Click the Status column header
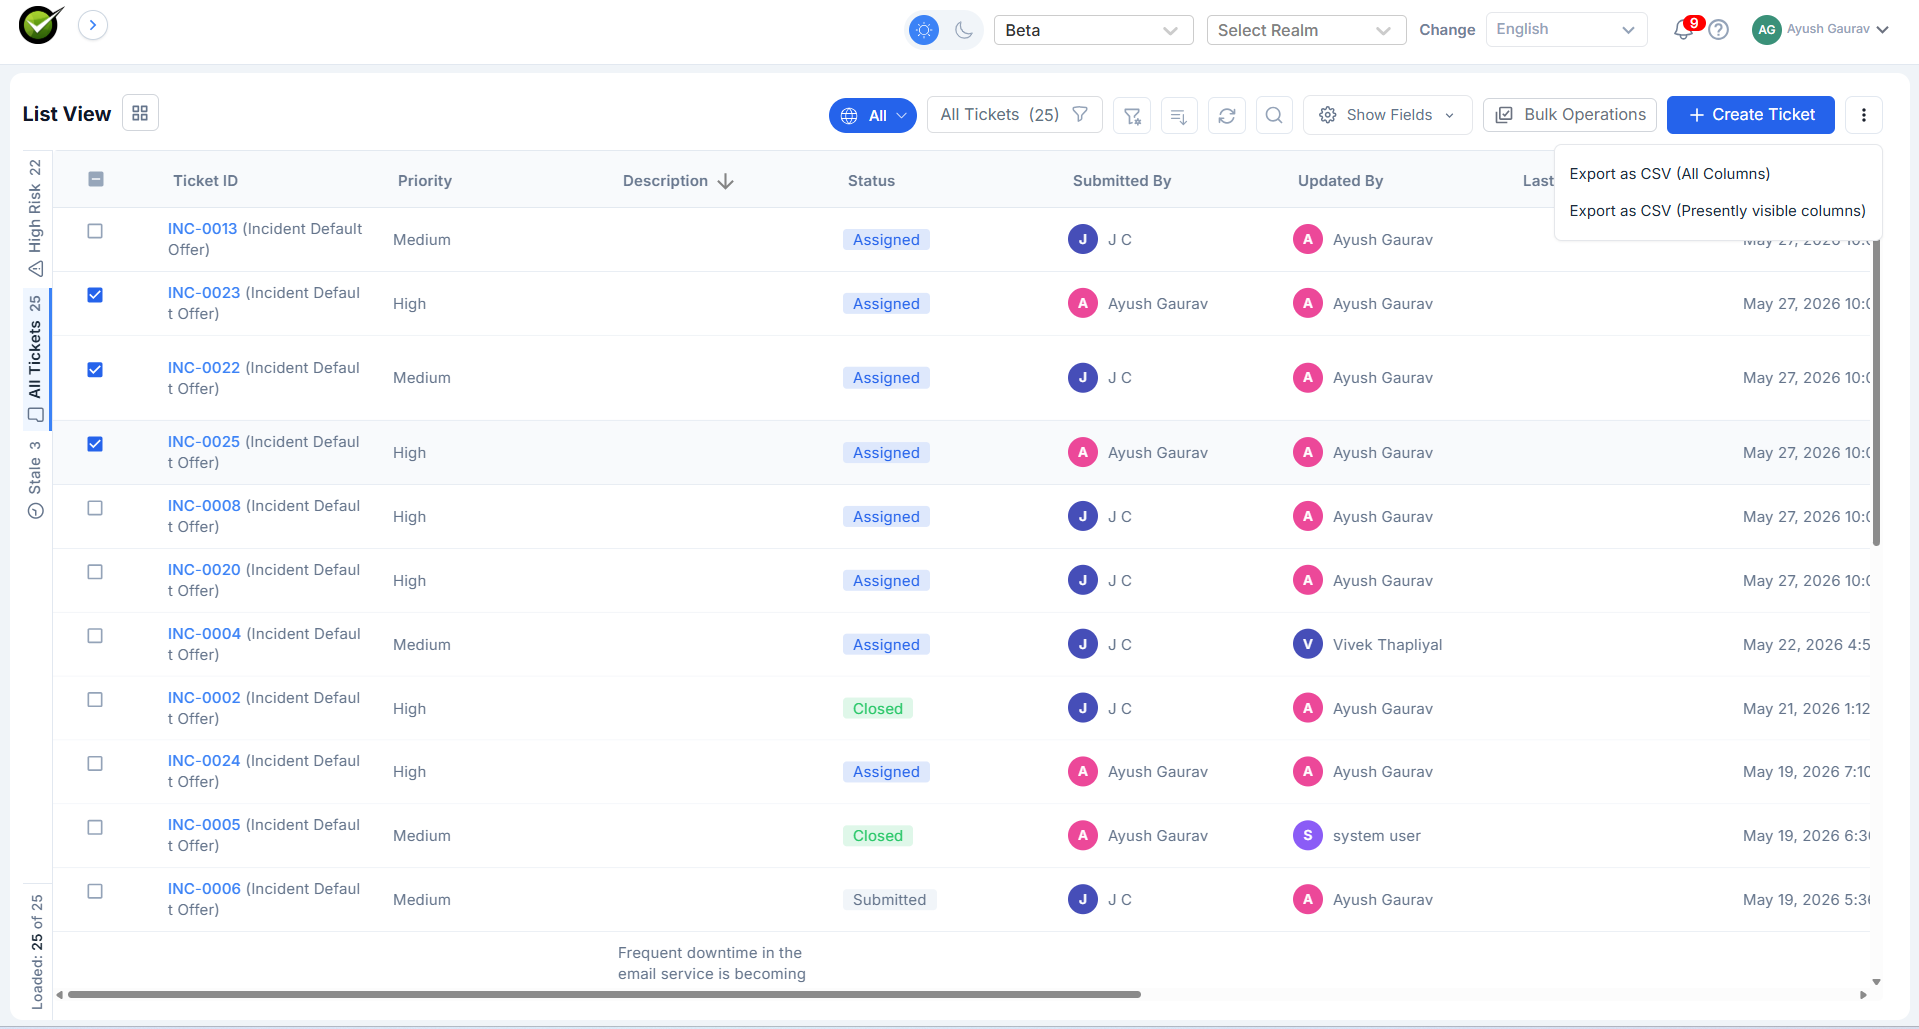Viewport: 1919px width, 1029px height. point(871,181)
